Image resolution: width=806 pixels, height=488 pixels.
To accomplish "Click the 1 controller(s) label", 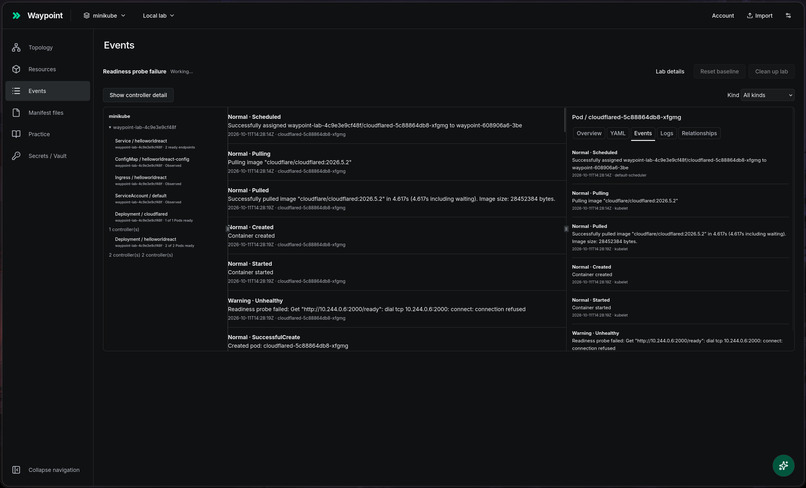I will (124, 229).
